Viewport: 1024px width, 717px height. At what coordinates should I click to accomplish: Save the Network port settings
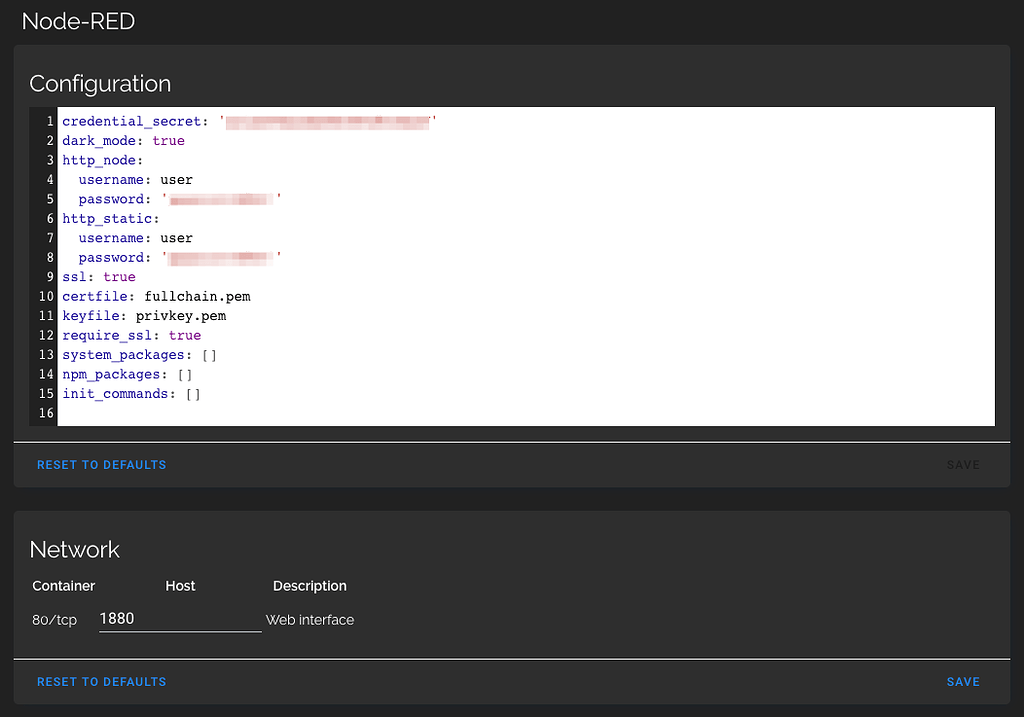tap(962, 682)
